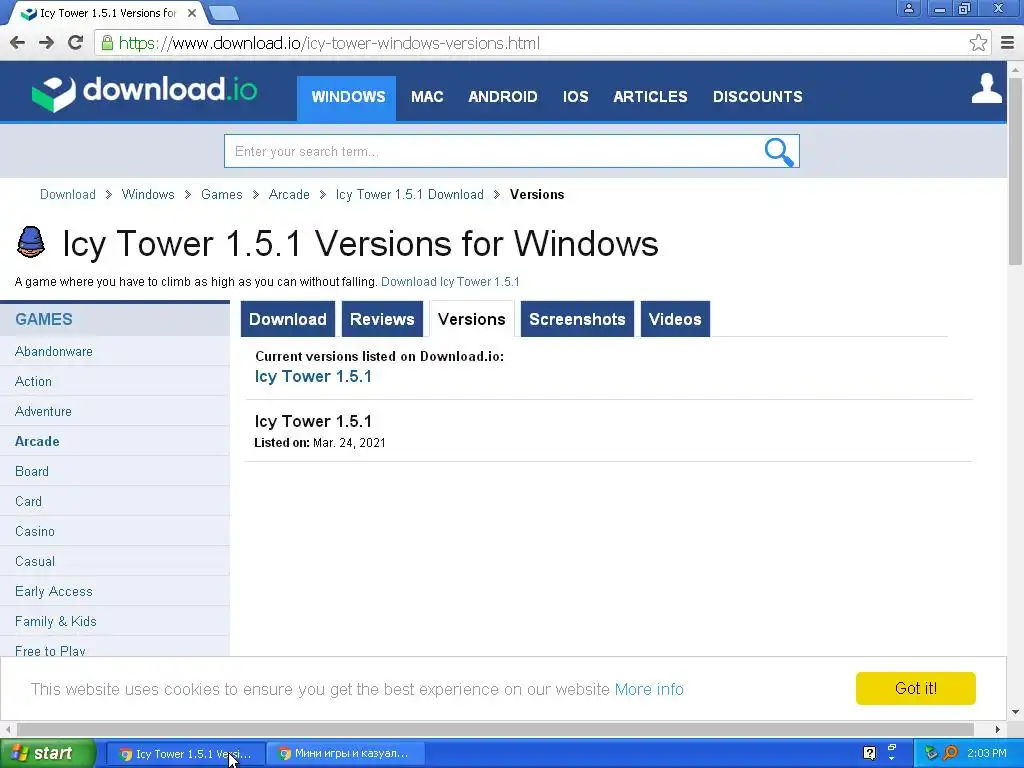Open Casual games category
The image size is (1024, 768).
tap(35, 562)
